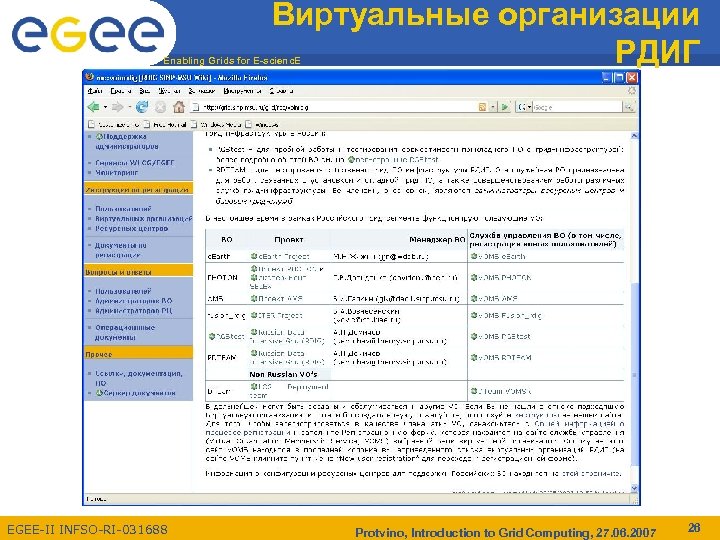
Task: Click the search magnifier button
Action: [628, 107]
